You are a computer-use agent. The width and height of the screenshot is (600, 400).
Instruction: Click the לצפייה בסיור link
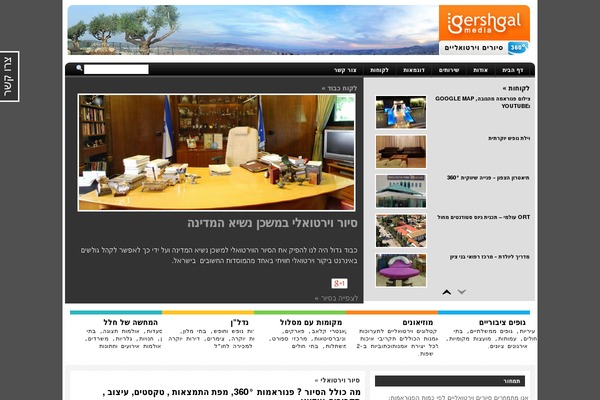(x=336, y=298)
